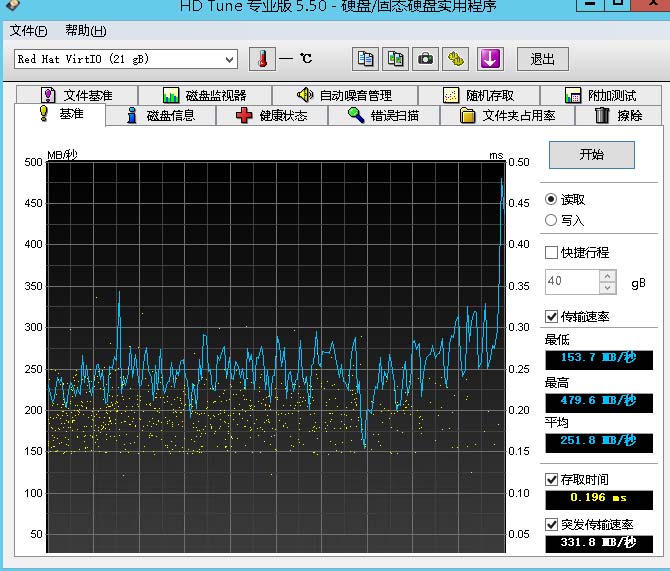Image resolution: width=670 pixels, height=571 pixels.
Task: Switch to the 文件夹占用率 tab
Action: (x=508, y=115)
